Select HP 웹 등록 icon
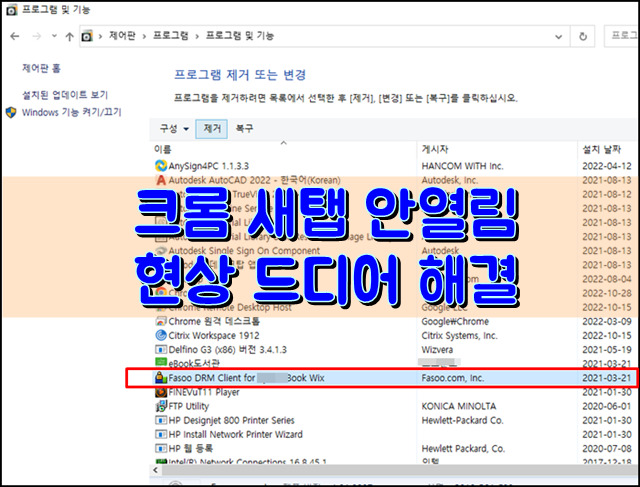640x487 pixels. click(x=161, y=448)
